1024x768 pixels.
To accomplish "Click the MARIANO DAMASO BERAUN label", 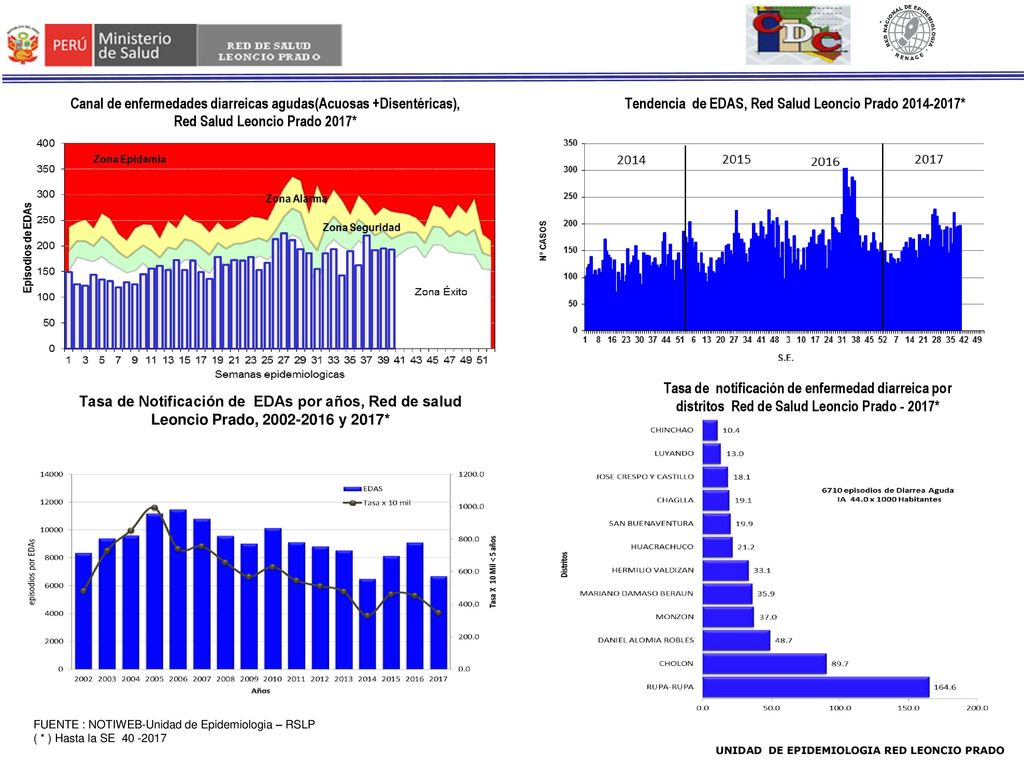I will (x=637, y=593).
